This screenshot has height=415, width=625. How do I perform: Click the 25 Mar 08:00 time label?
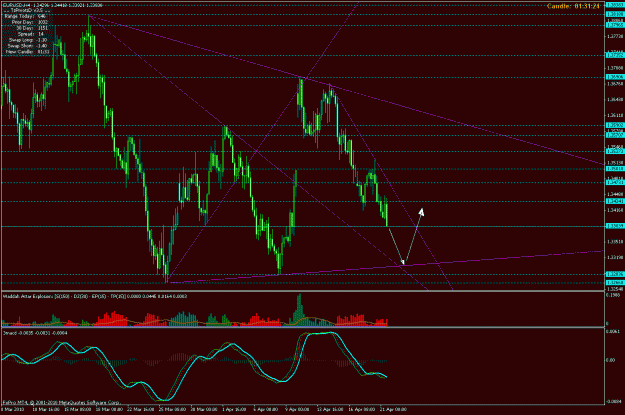(x=172, y=409)
